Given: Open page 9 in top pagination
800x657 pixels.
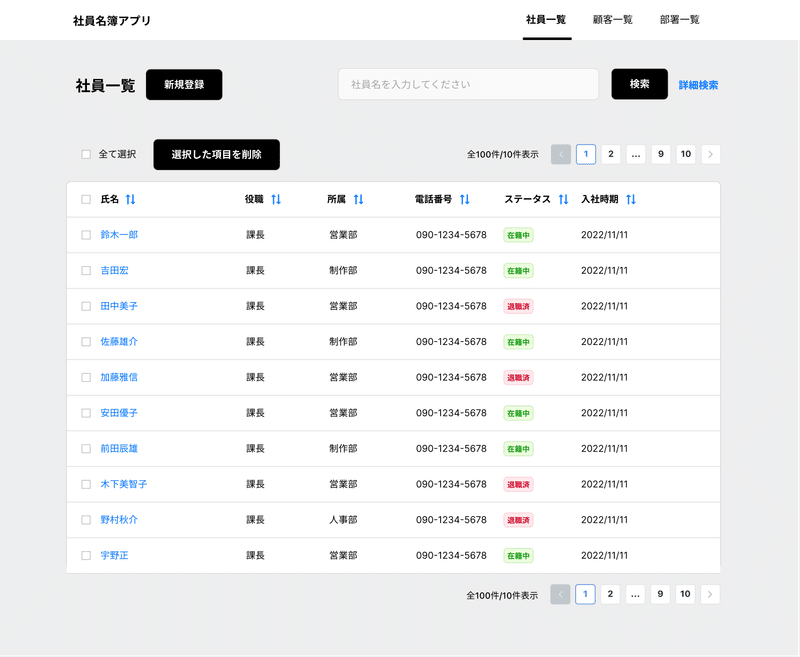Looking at the screenshot, I should coord(661,155).
